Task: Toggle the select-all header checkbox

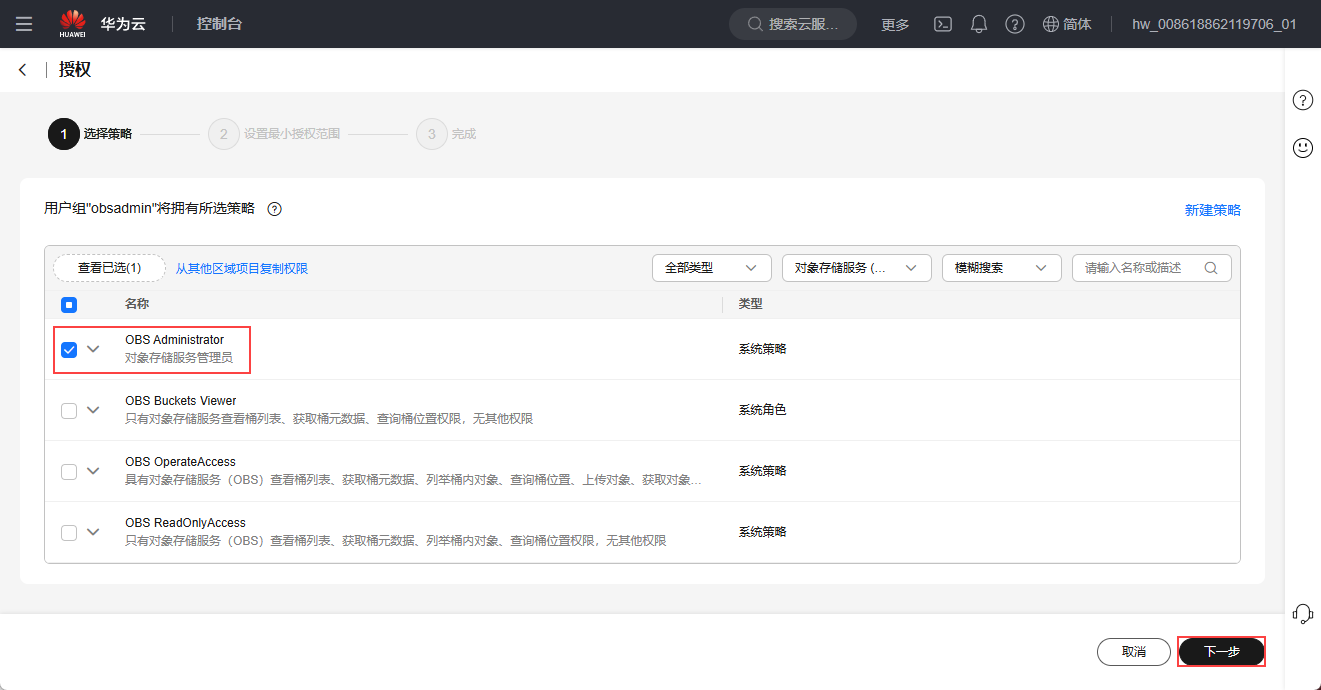Action: (69, 305)
